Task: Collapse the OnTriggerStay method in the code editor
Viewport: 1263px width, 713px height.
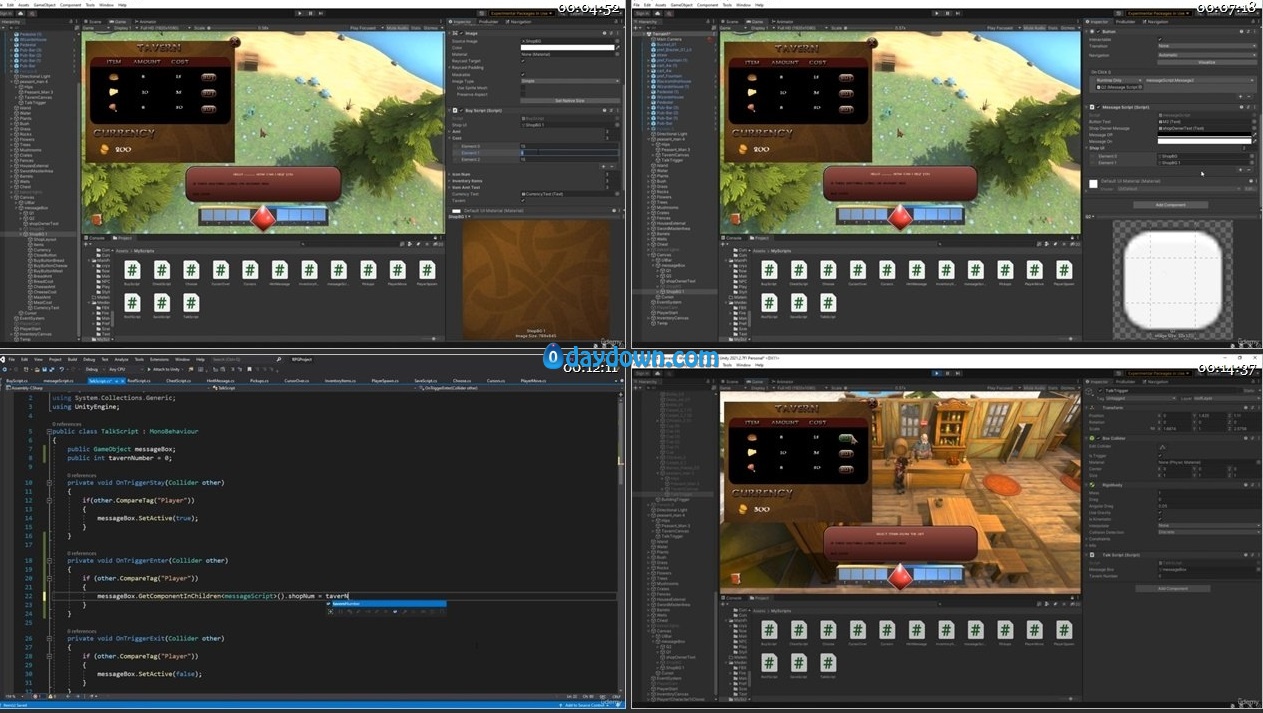Action: (49, 482)
